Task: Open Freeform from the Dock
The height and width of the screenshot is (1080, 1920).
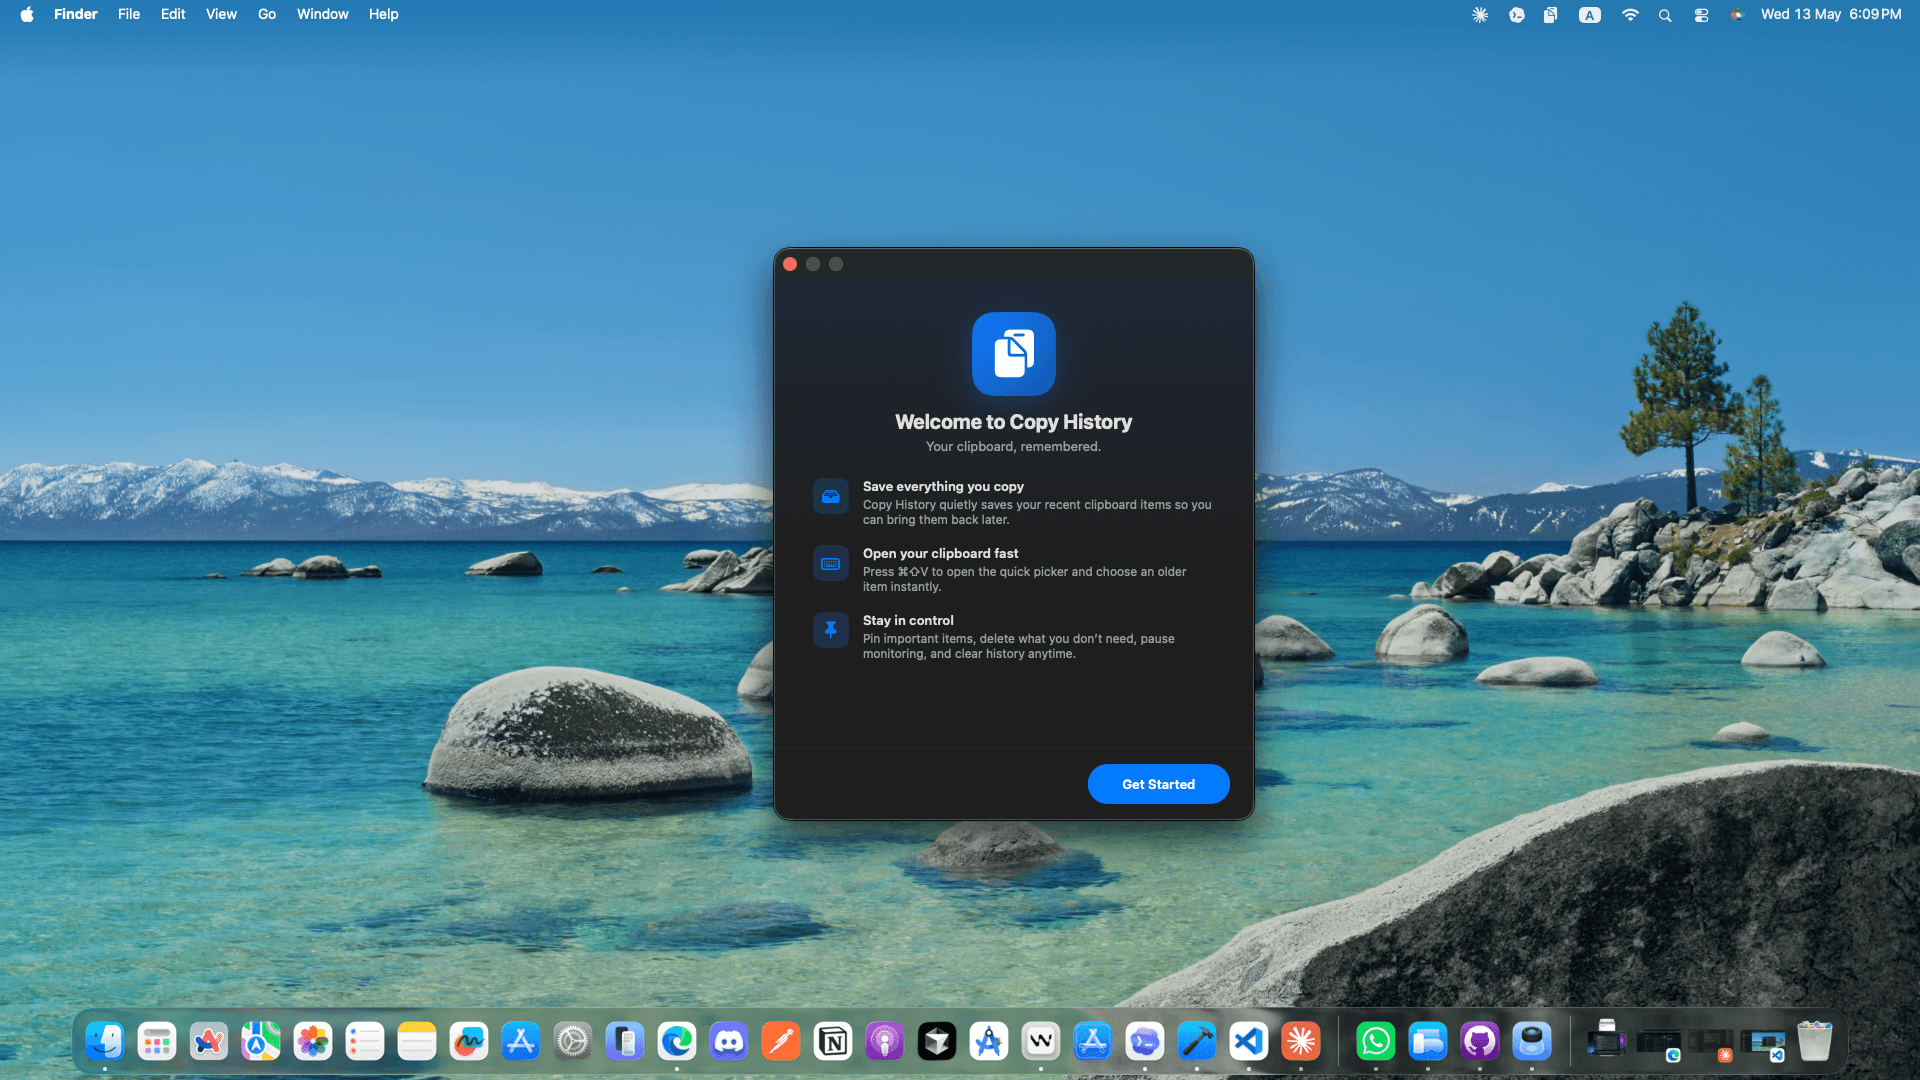Action: point(469,1042)
